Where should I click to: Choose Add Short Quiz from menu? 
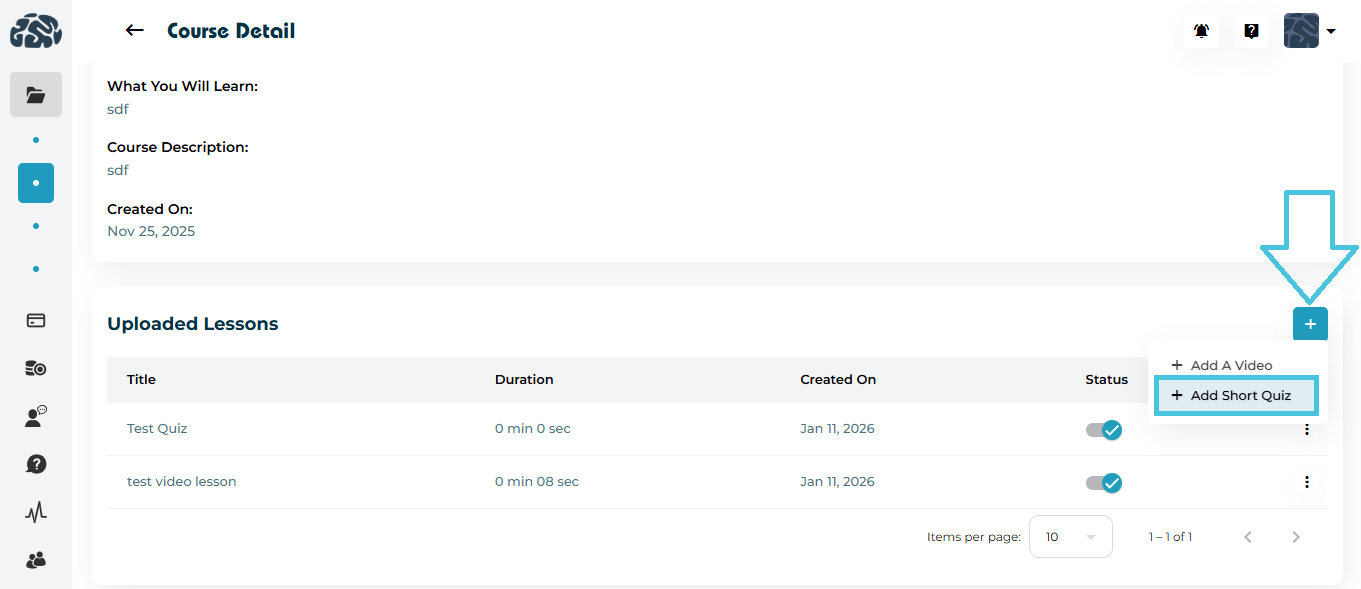pos(1237,396)
